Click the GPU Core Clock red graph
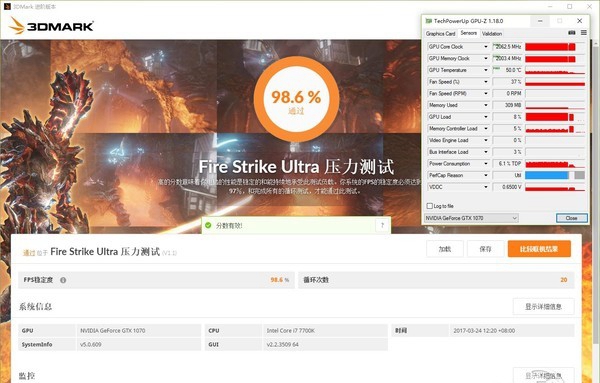The height and width of the screenshot is (383, 600). [x=555, y=47]
